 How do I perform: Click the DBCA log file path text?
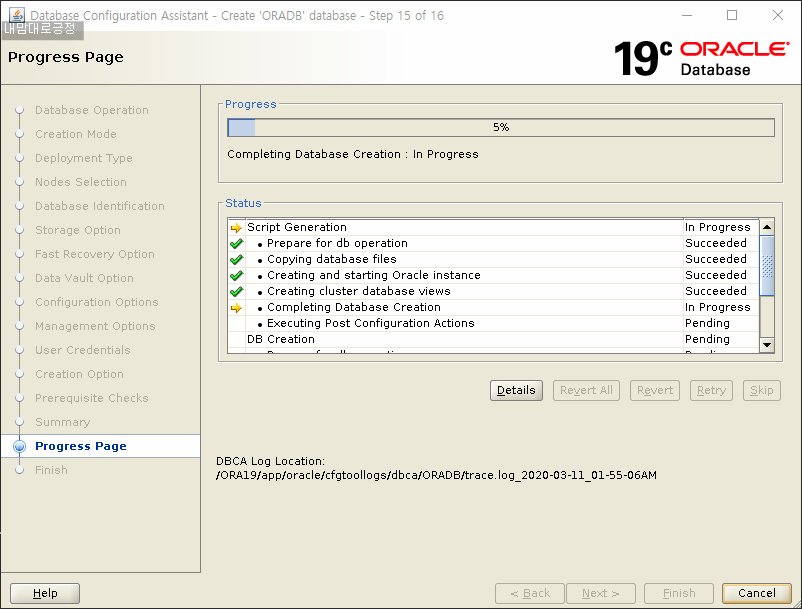(x=436, y=476)
